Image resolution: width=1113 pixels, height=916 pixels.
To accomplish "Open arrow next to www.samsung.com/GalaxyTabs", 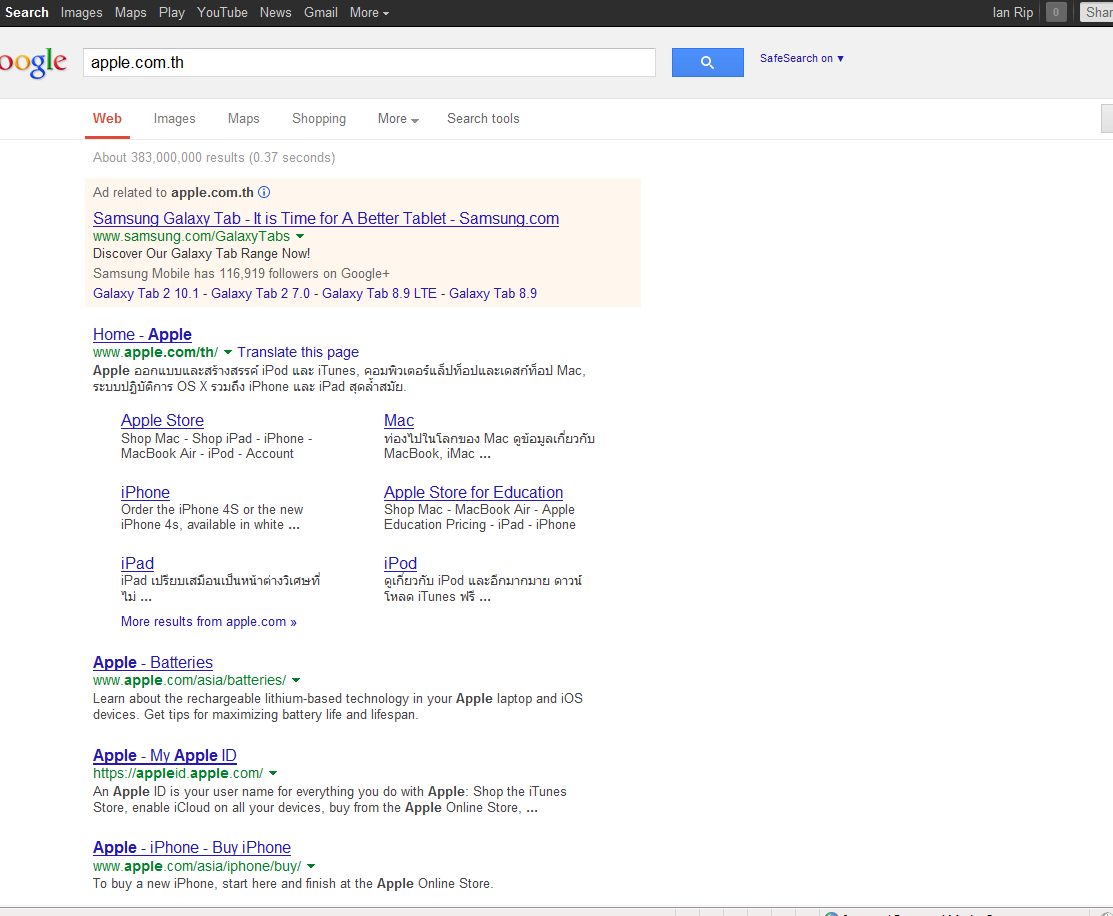I will click(300, 236).
